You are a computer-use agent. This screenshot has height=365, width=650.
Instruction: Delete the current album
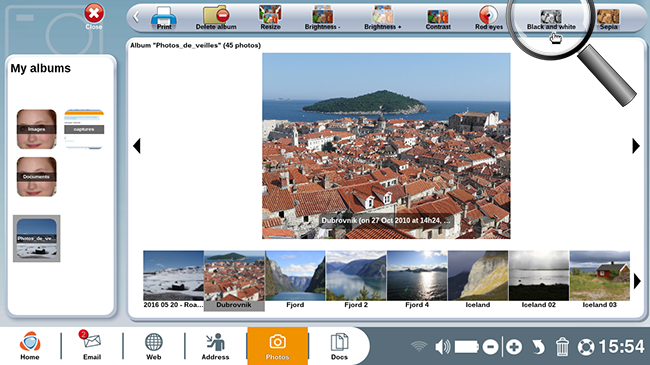coord(216,18)
